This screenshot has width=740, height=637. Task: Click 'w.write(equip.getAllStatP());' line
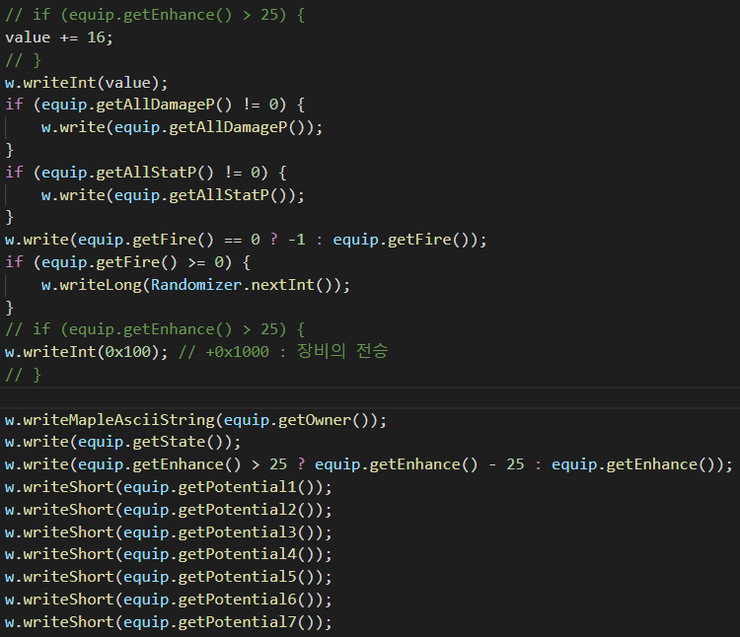pyautogui.click(x=173, y=195)
